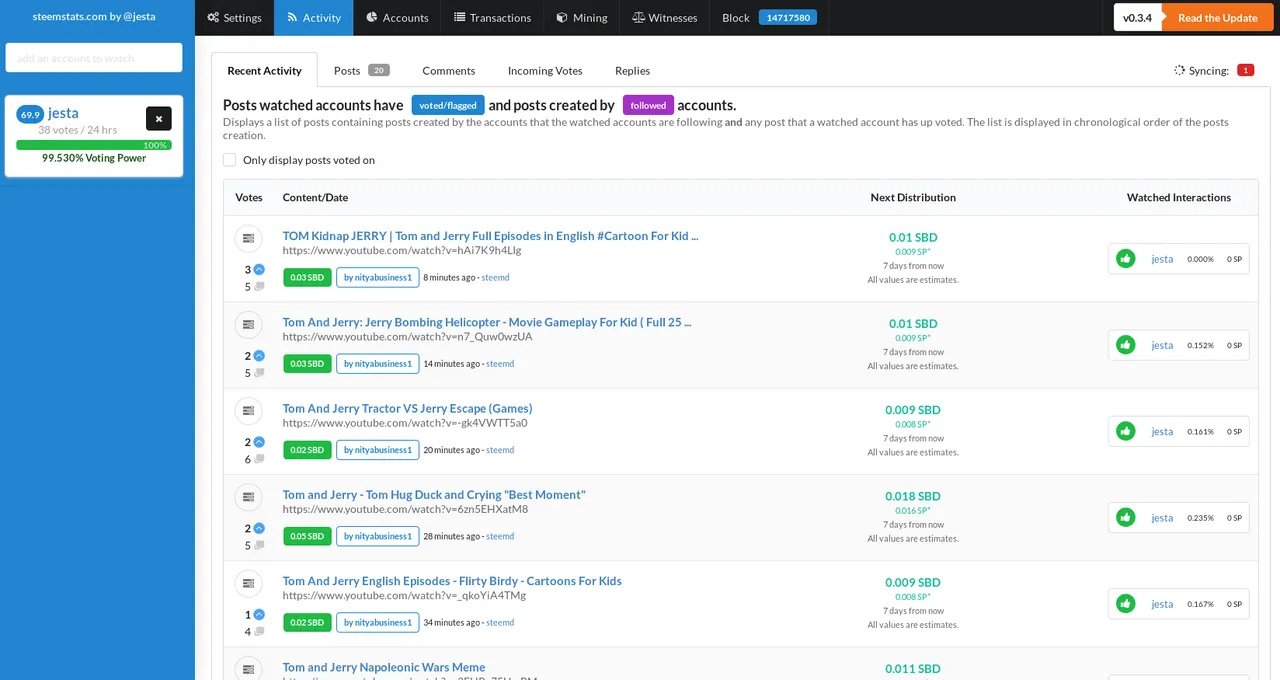Open jesta link in TOM Kidnap JERRY interactions
Image resolution: width=1280 pixels, height=680 pixels.
pyautogui.click(x=1162, y=260)
